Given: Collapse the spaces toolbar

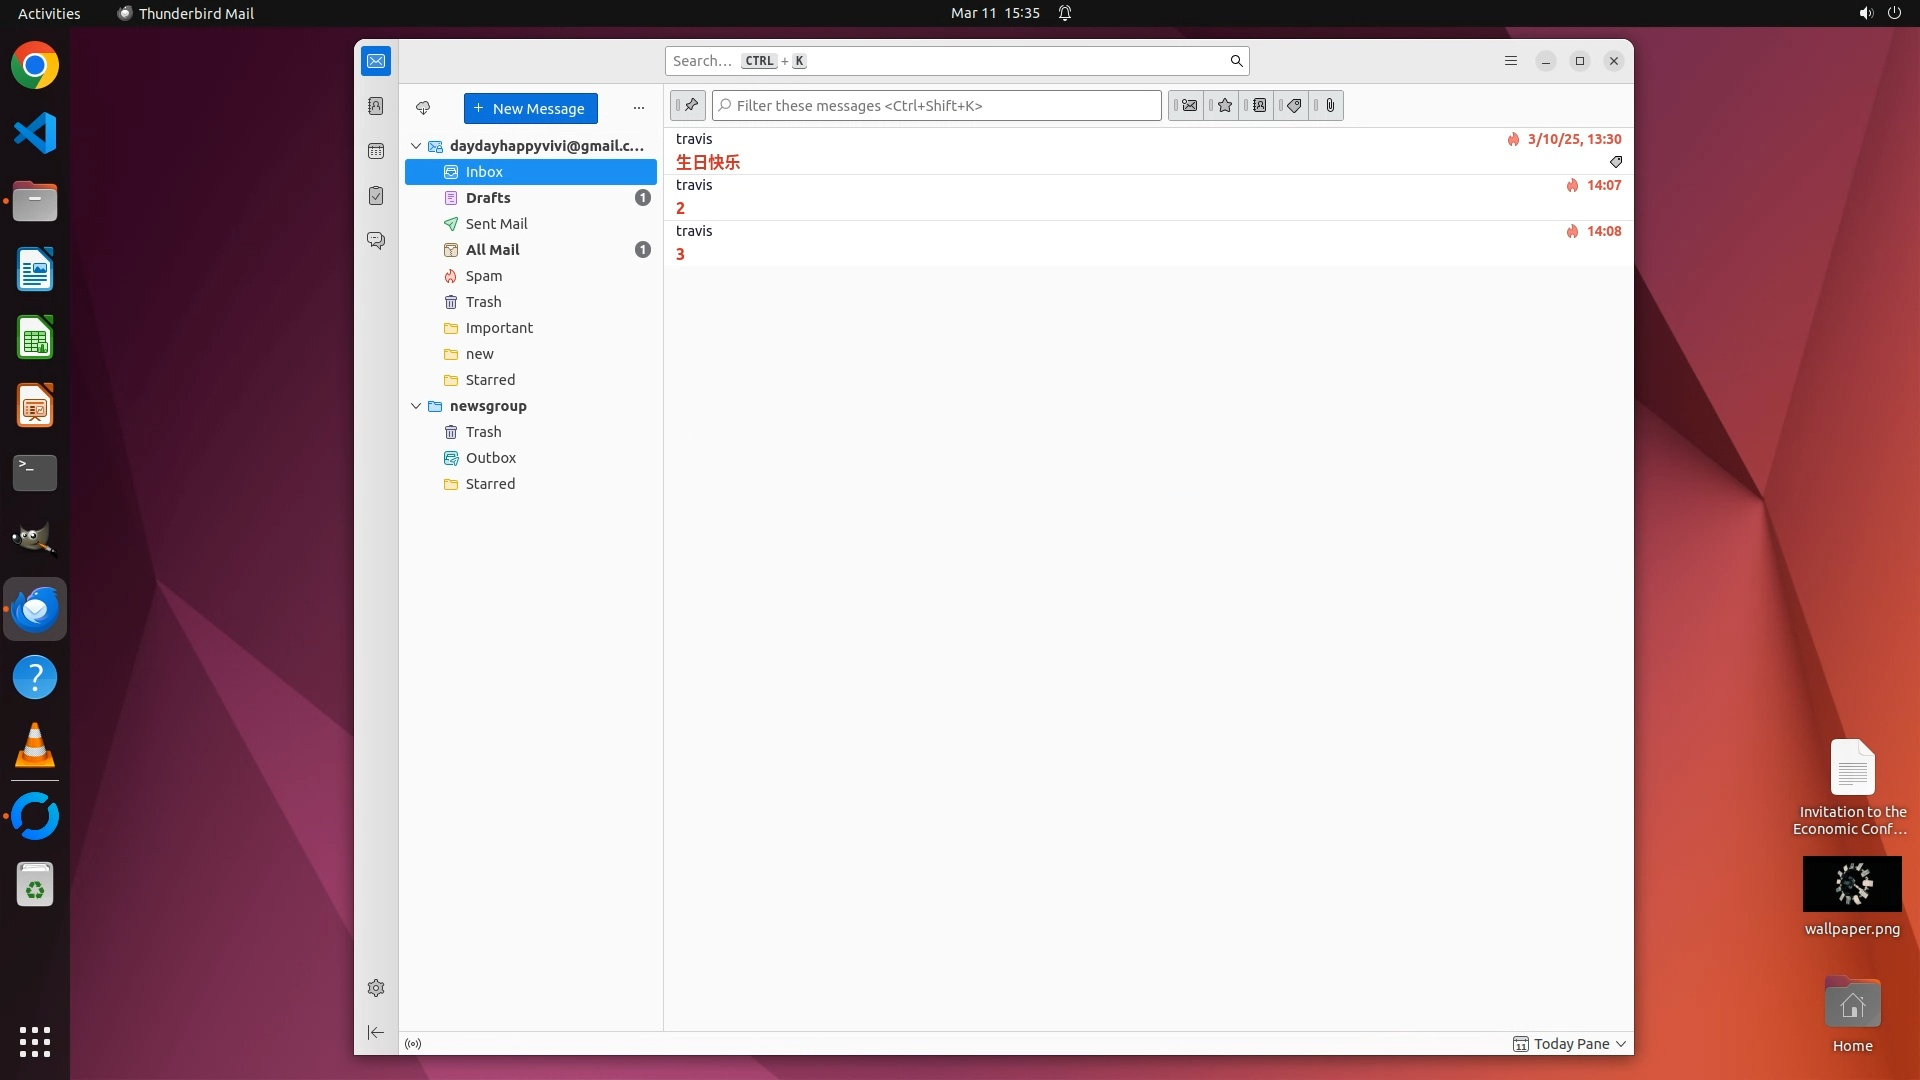Looking at the screenshot, I should (376, 1032).
